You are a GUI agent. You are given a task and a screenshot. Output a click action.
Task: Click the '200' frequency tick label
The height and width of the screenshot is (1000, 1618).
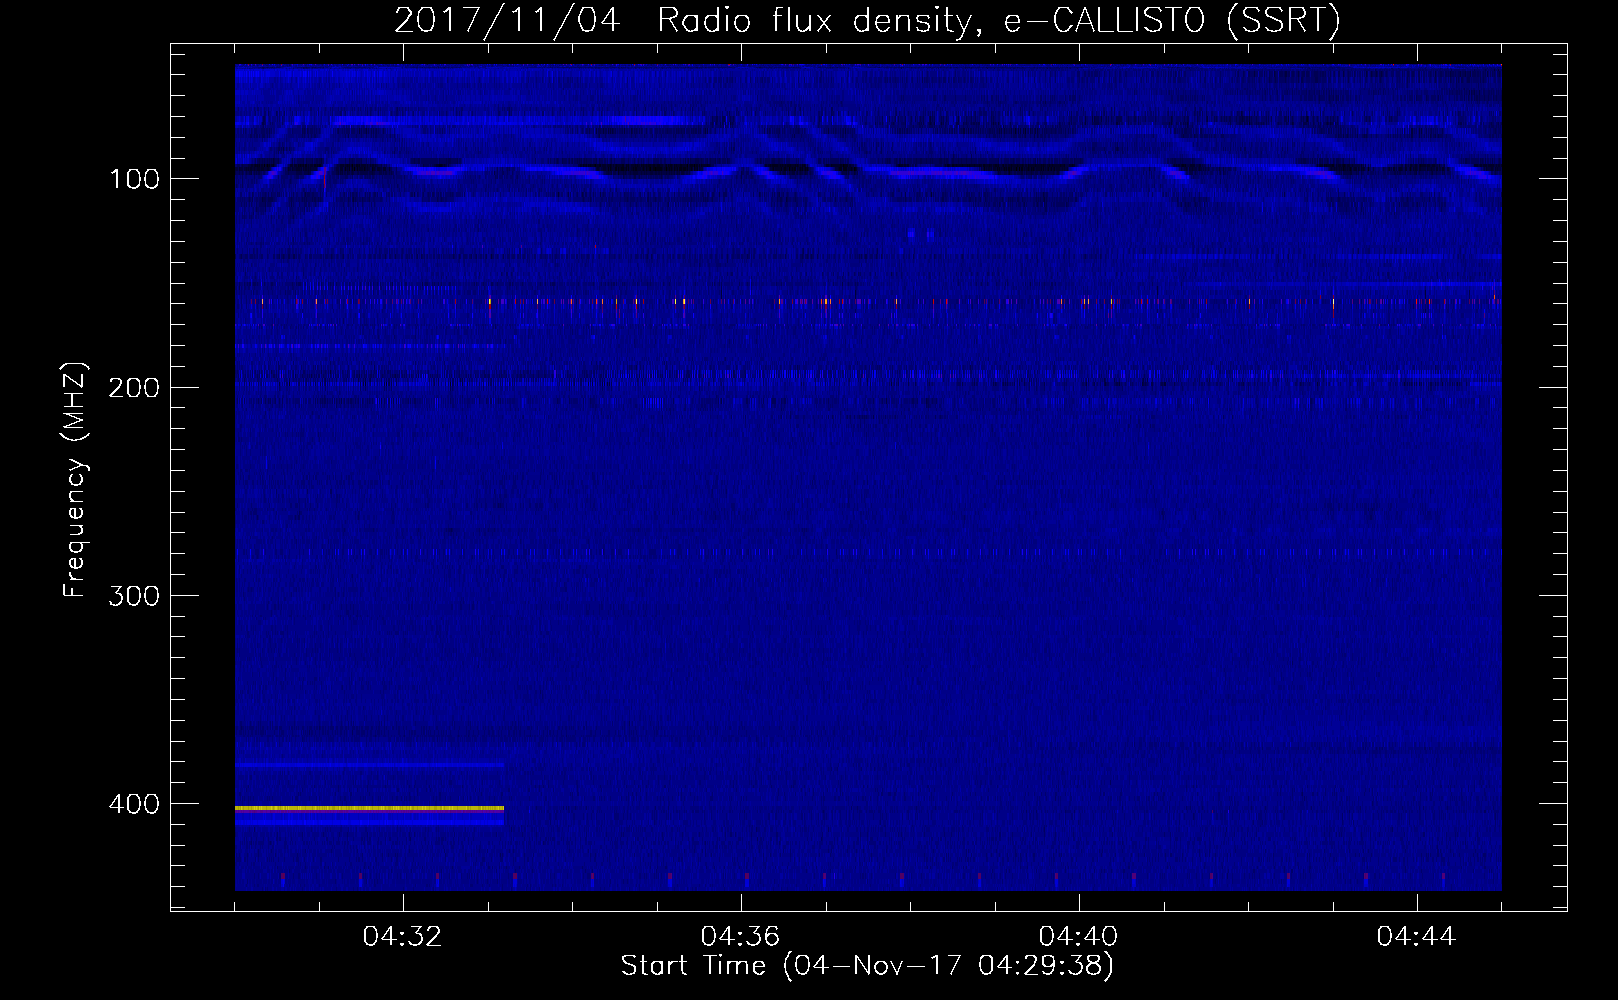(134, 388)
